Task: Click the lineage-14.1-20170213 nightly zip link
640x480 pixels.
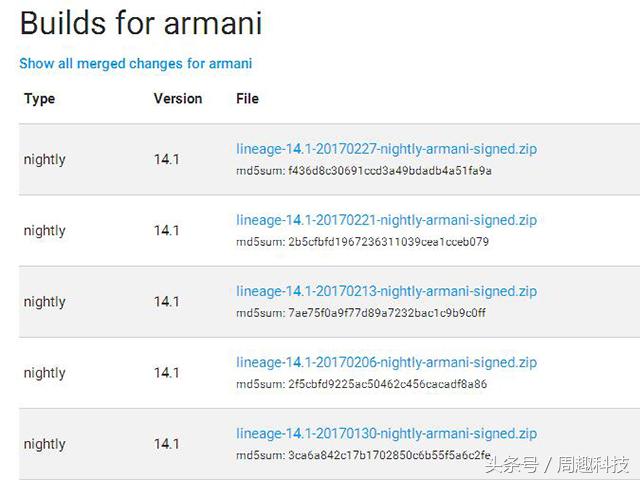Action: coord(386,291)
